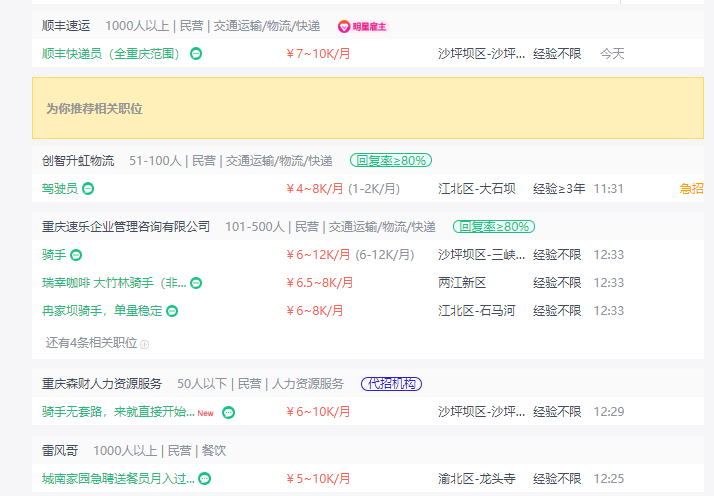The image size is (714, 496).
Task: Click salary ￥6~10K/月
Action: [x=318, y=412]
